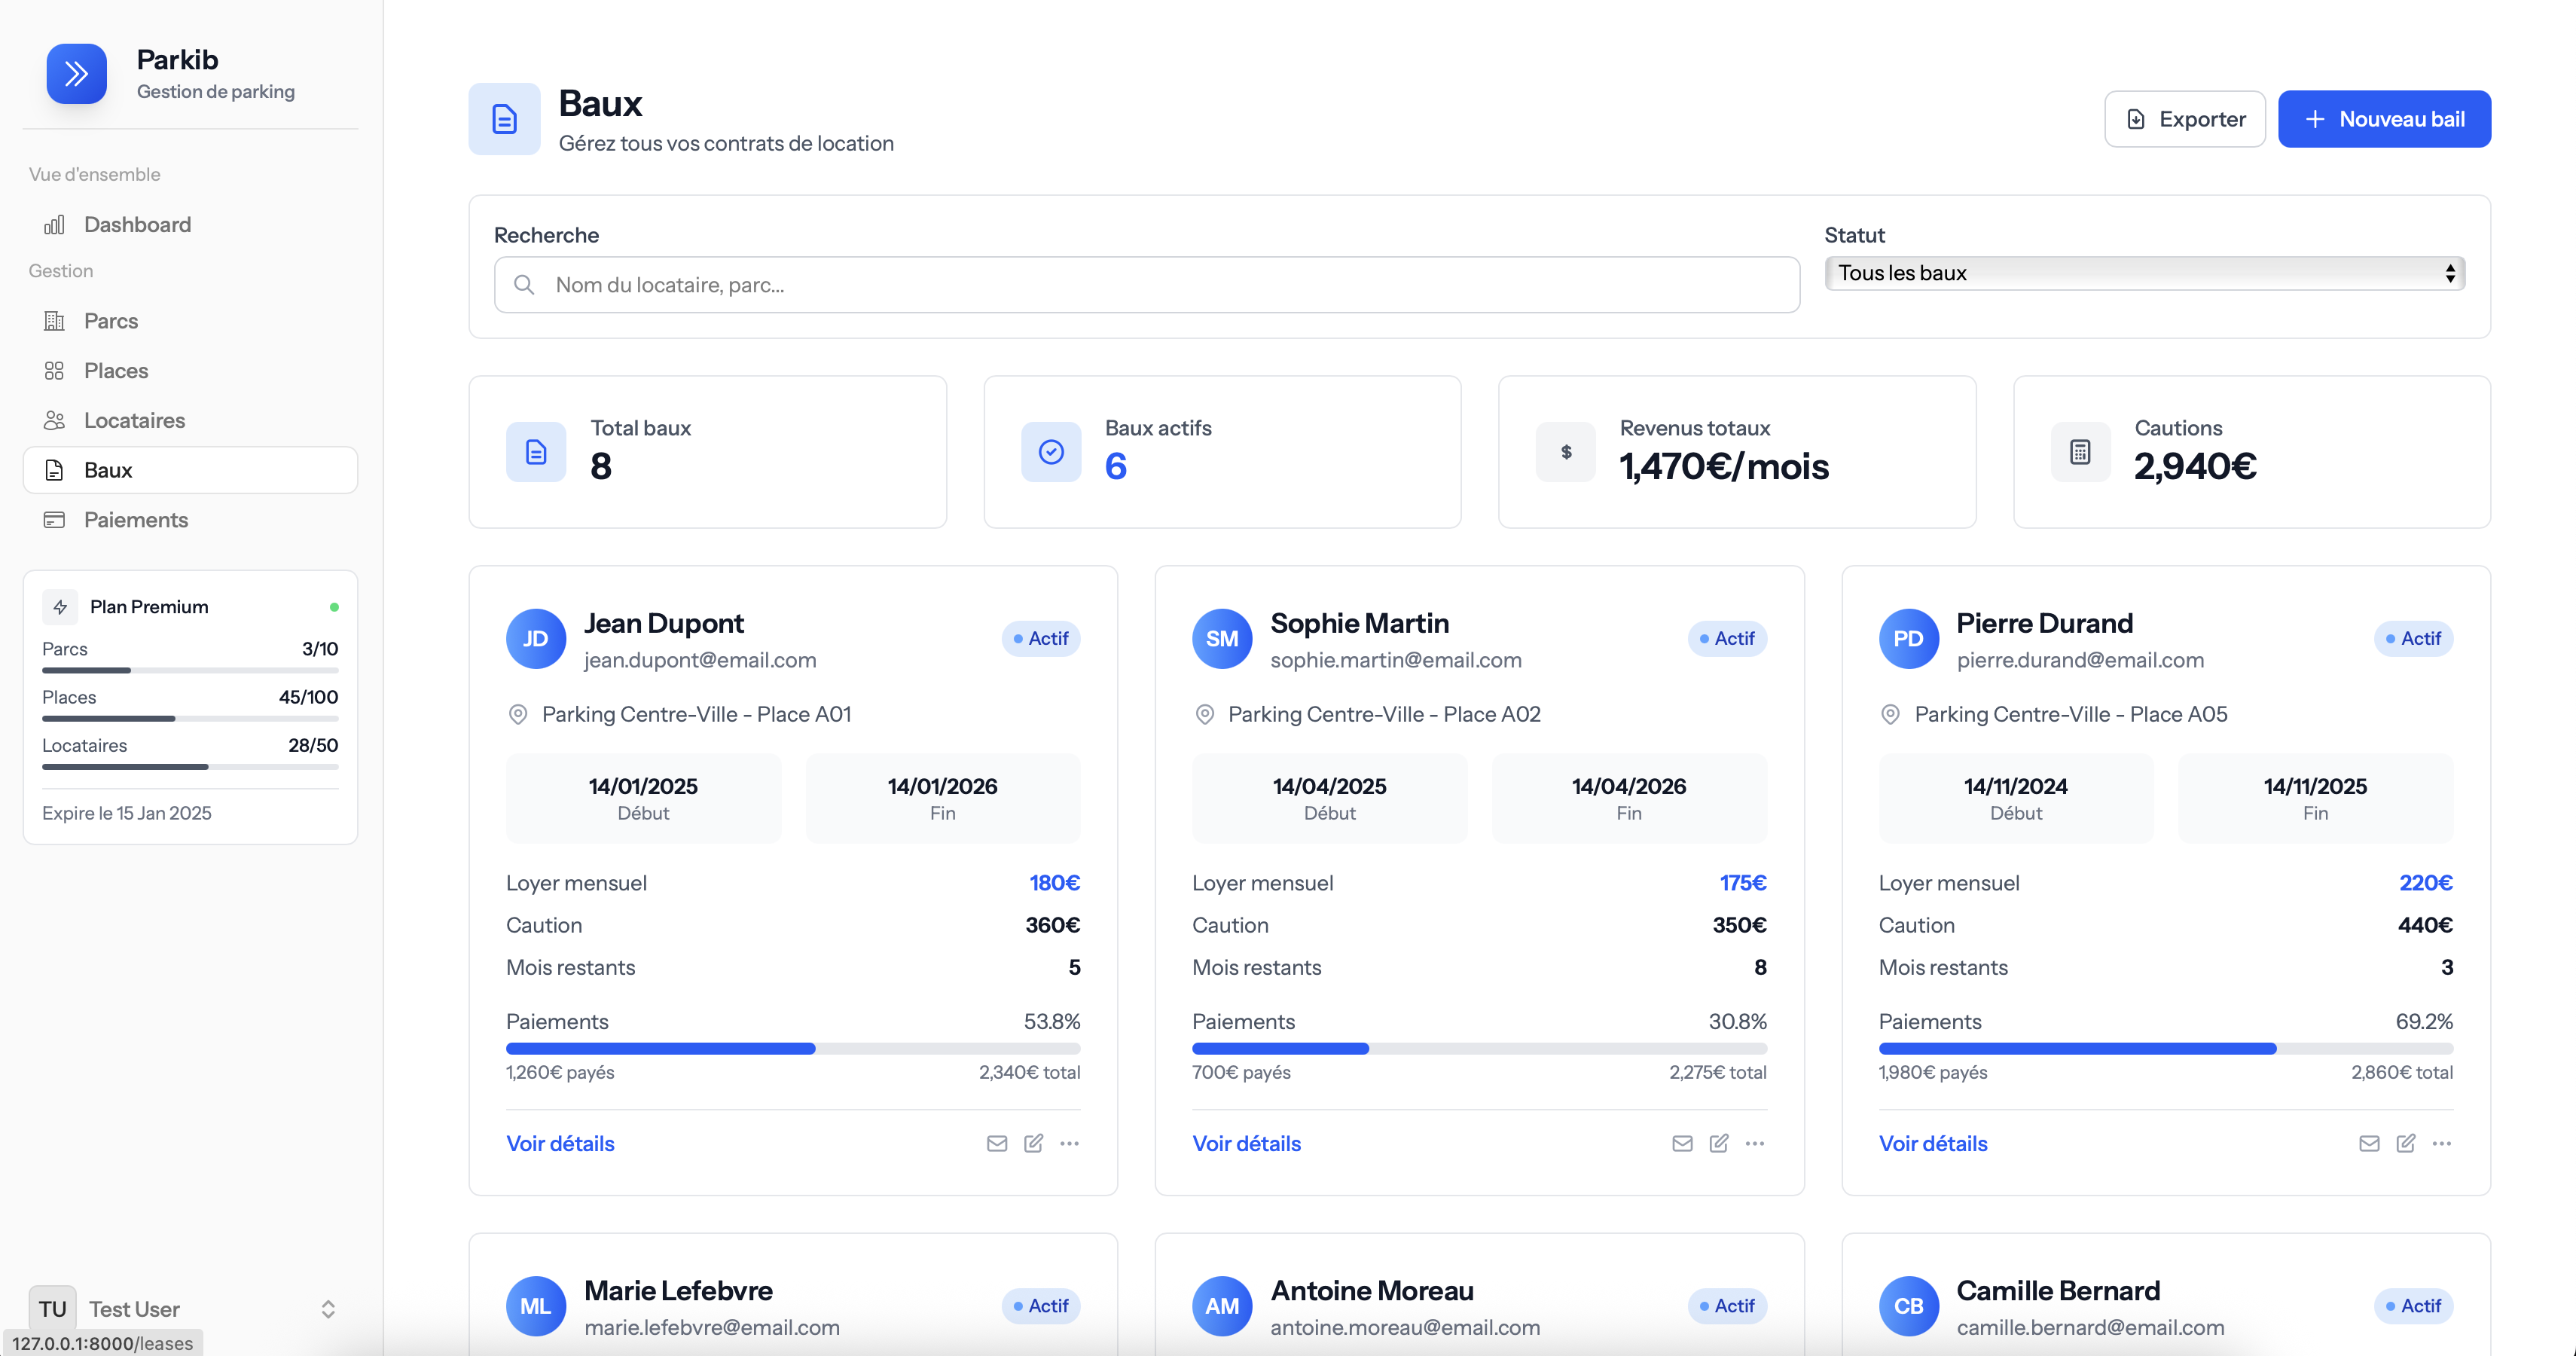Navigate to Locataires section
Screen dimensions: 2576x1356
[x=134, y=420]
